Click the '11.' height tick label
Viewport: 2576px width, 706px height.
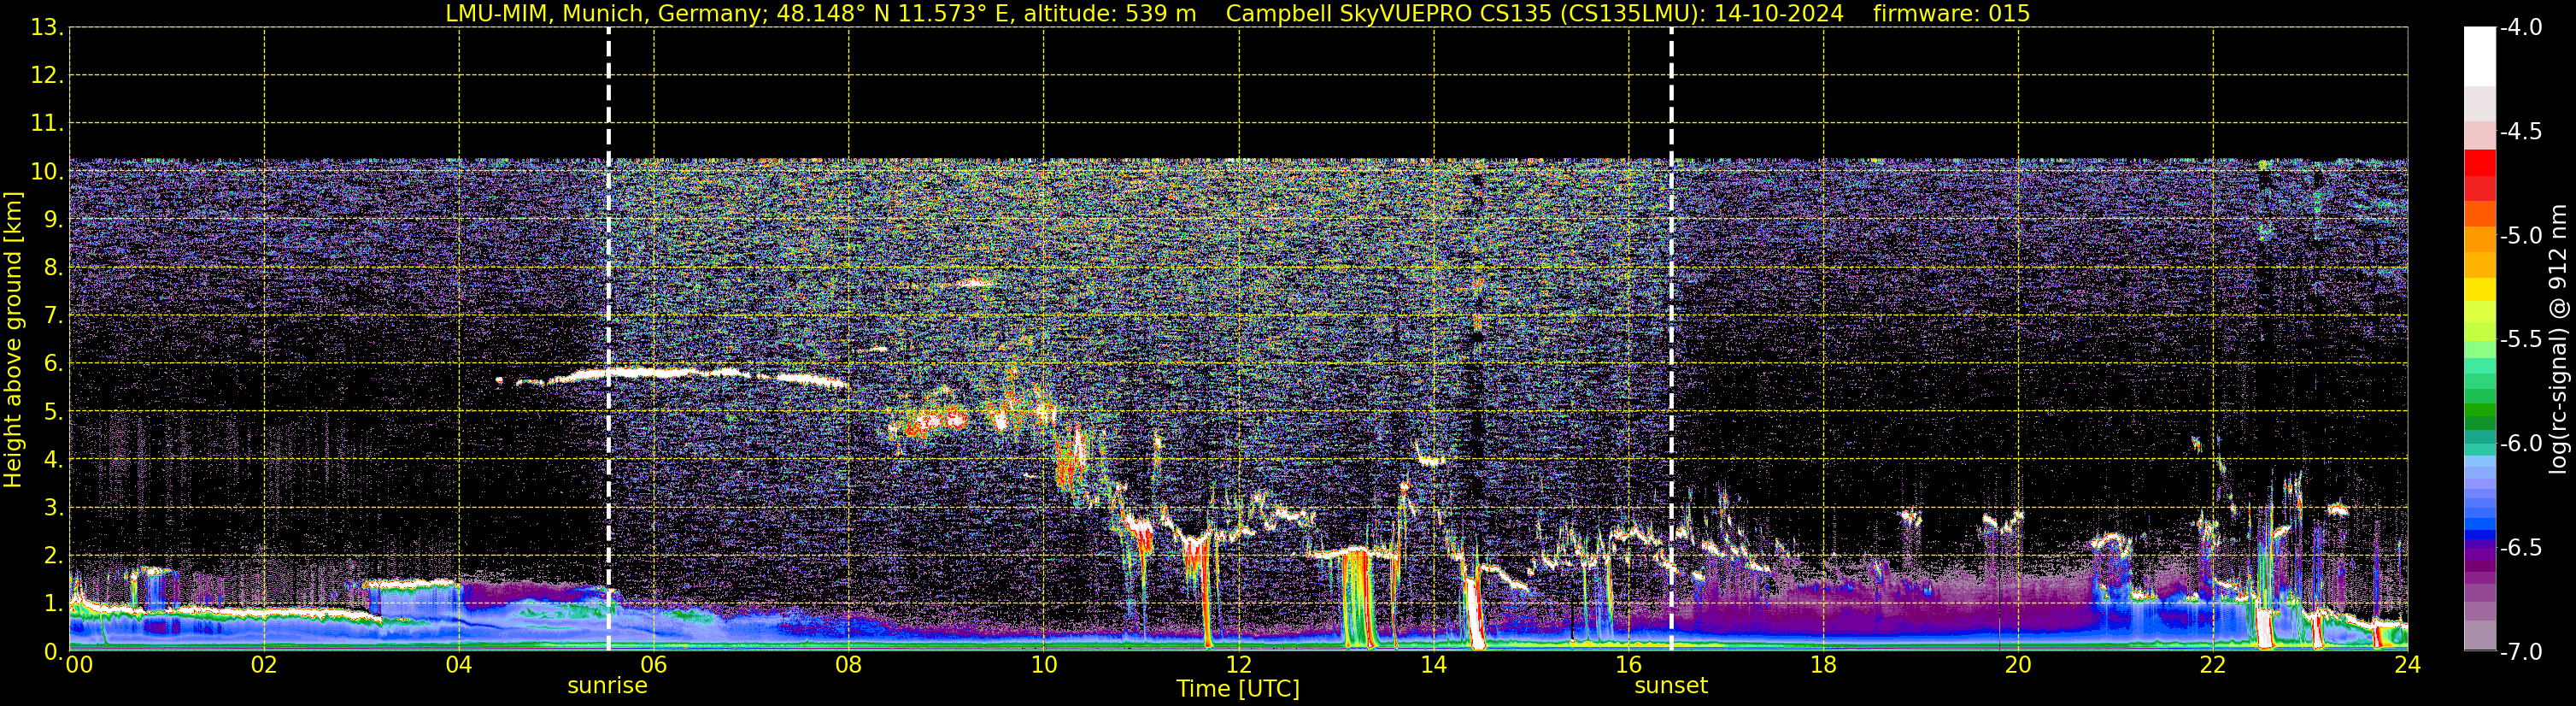47,123
